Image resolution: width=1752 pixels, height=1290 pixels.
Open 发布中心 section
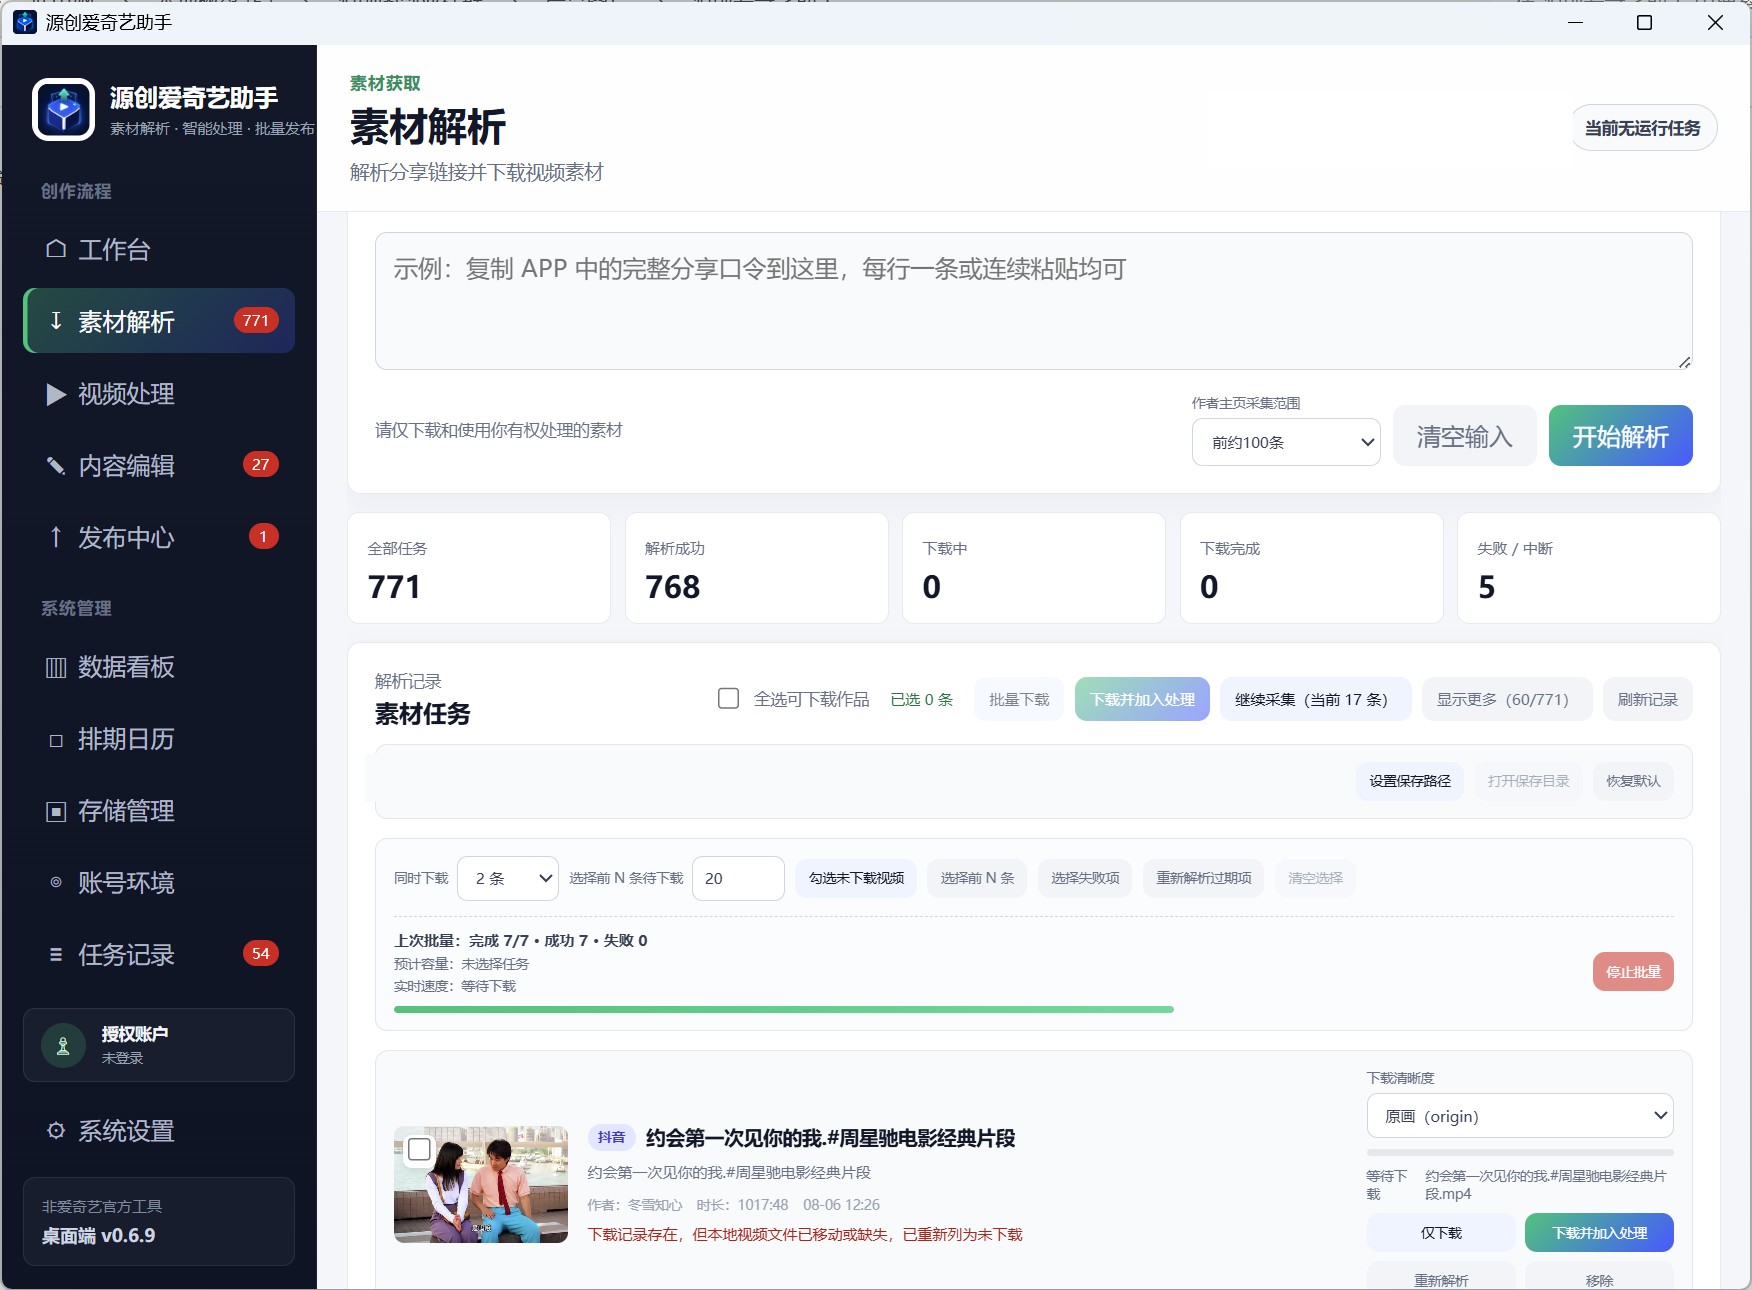click(x=159, y=538)
